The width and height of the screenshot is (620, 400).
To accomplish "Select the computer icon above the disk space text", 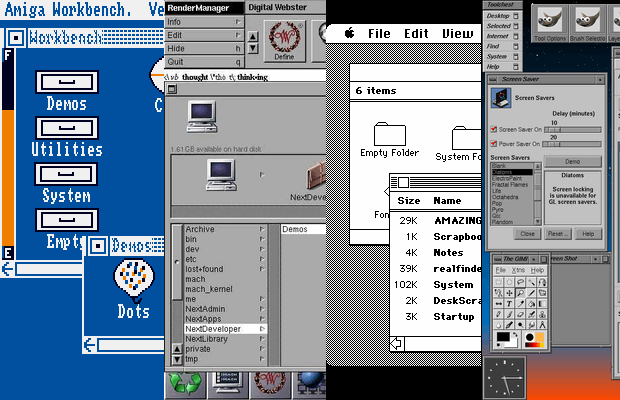I will pos(202,116).
